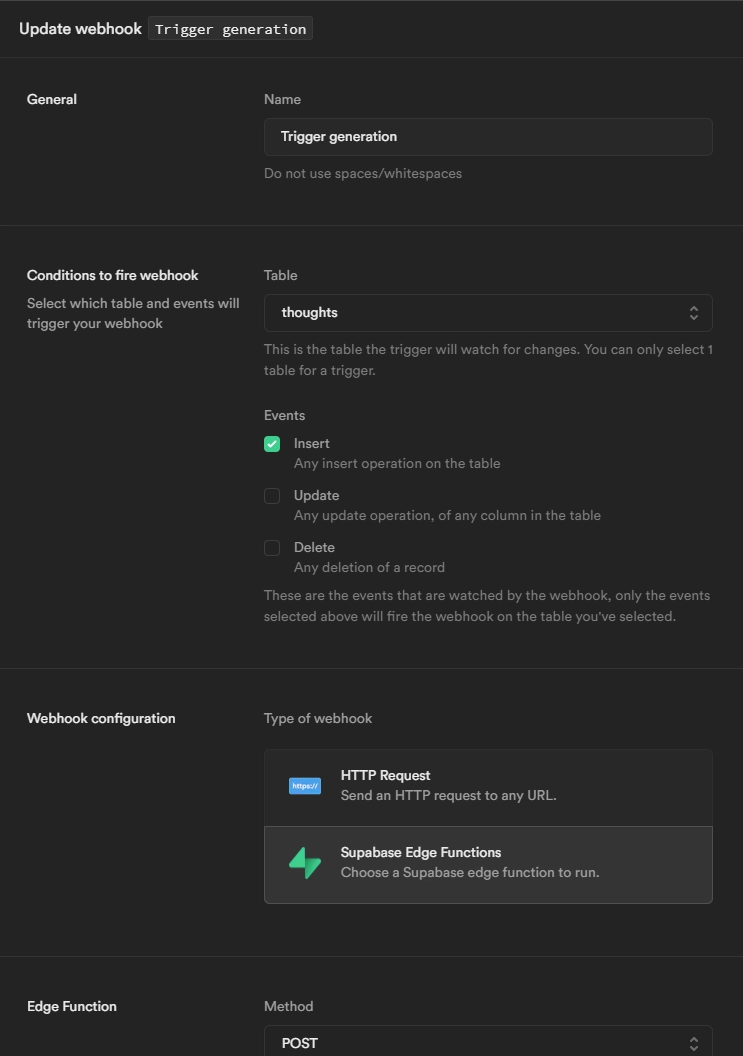Click the Supabase lightning bolt icon
The image size is (743, 1056).
(x=304, y=863)
